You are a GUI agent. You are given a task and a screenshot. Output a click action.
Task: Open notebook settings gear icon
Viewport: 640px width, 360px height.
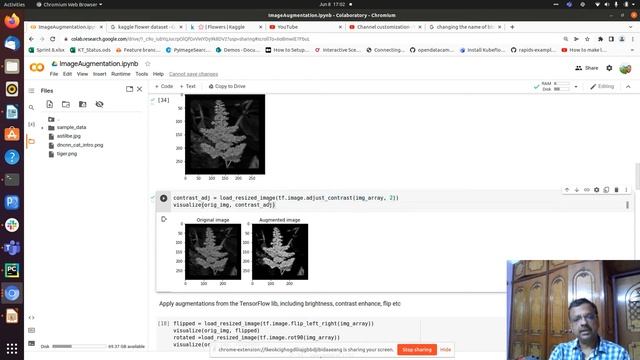pyautogui.click(x=609, y=68)
